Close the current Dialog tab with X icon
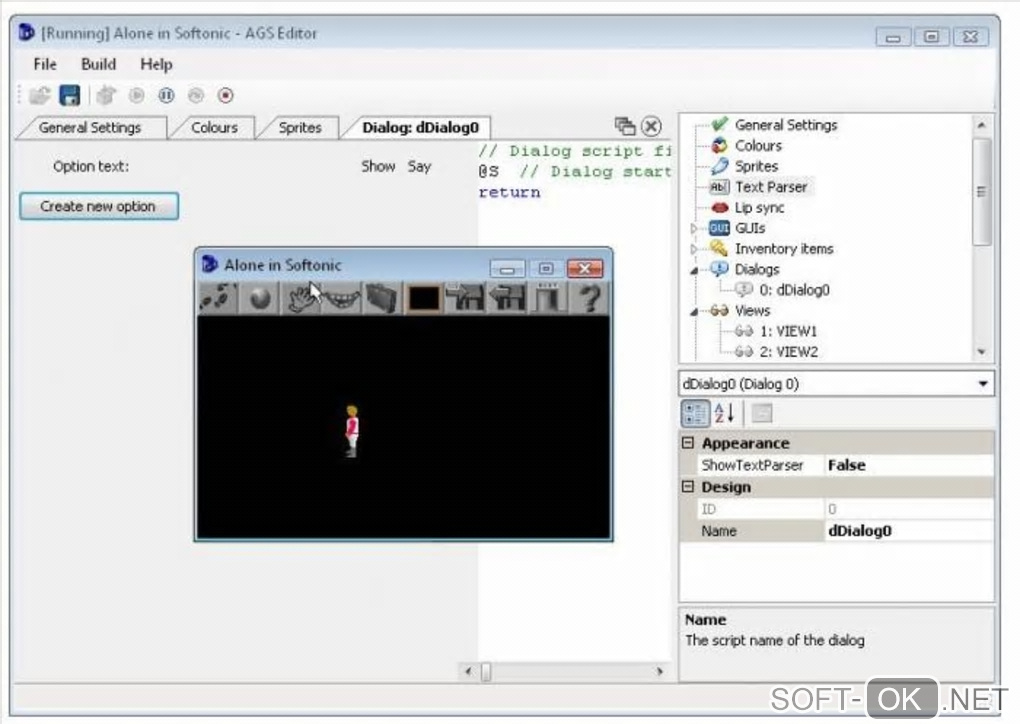This screenshot has height=724, width=1020. 651,126
